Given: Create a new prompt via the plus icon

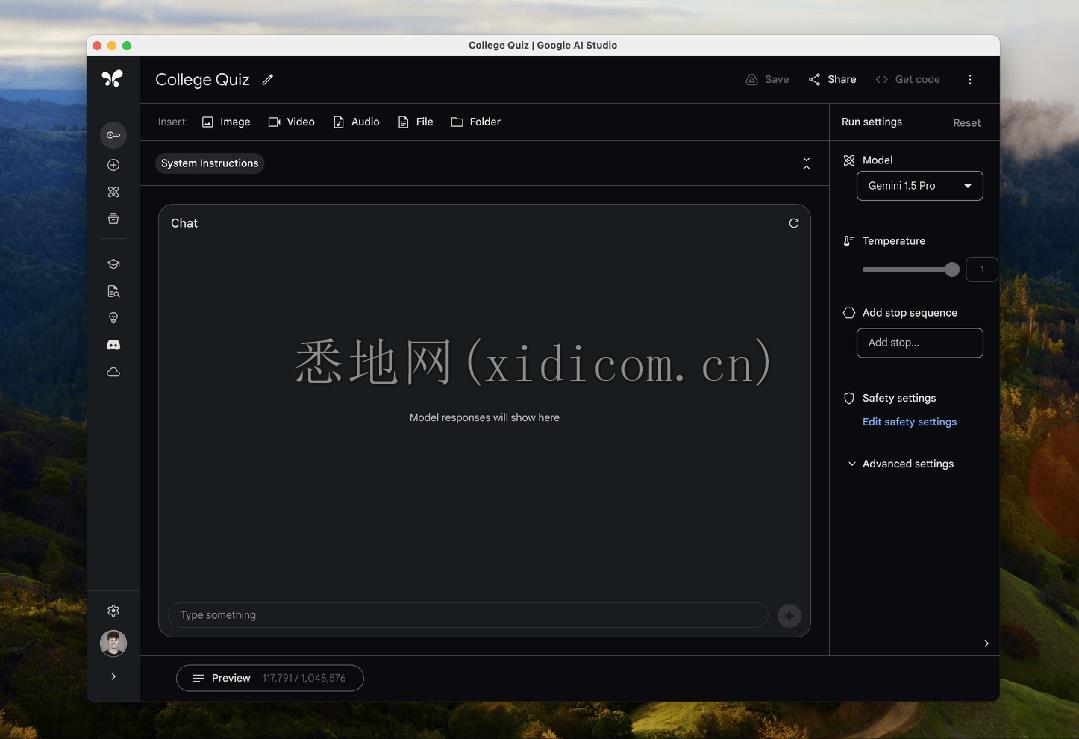Looking at the screenshot, I should point(113,164).
